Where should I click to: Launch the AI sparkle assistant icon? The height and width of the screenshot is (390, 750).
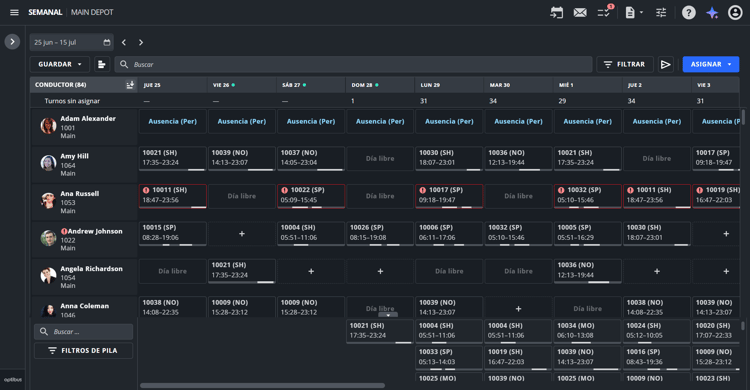pos(712,12)
